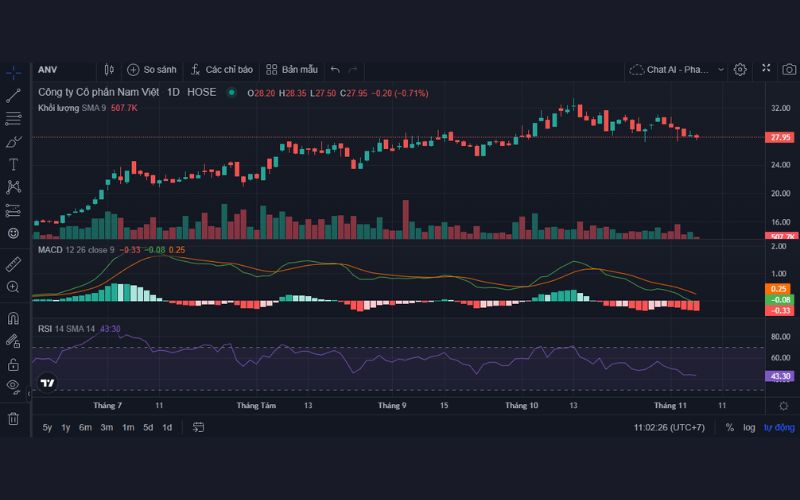Image resolution: width=800 pixels, height=500 pixels.
Task: Select the 6m time range
Action: click(86, 427)
